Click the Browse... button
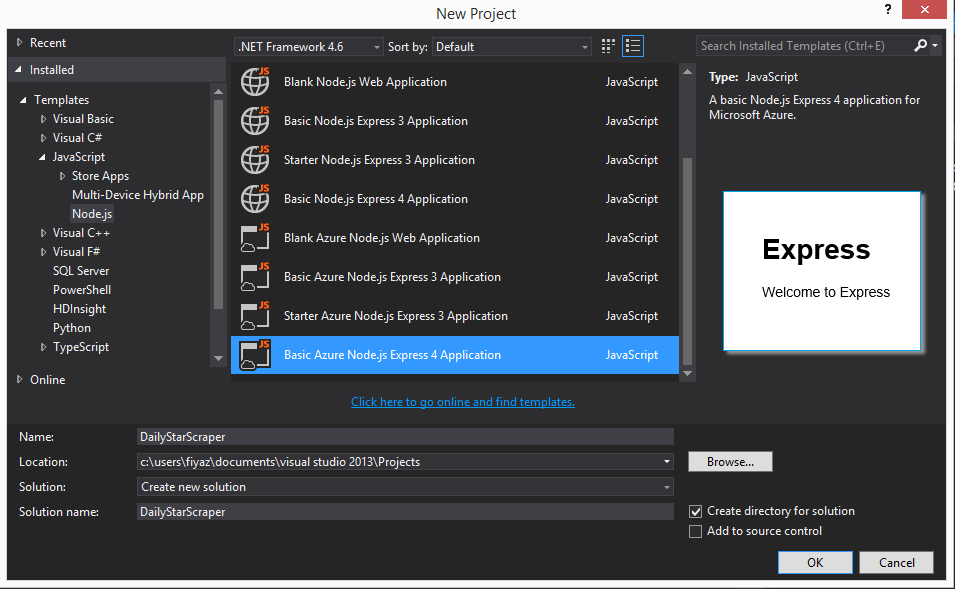Screen dimensions: 955x589 [x=730, y=462]
